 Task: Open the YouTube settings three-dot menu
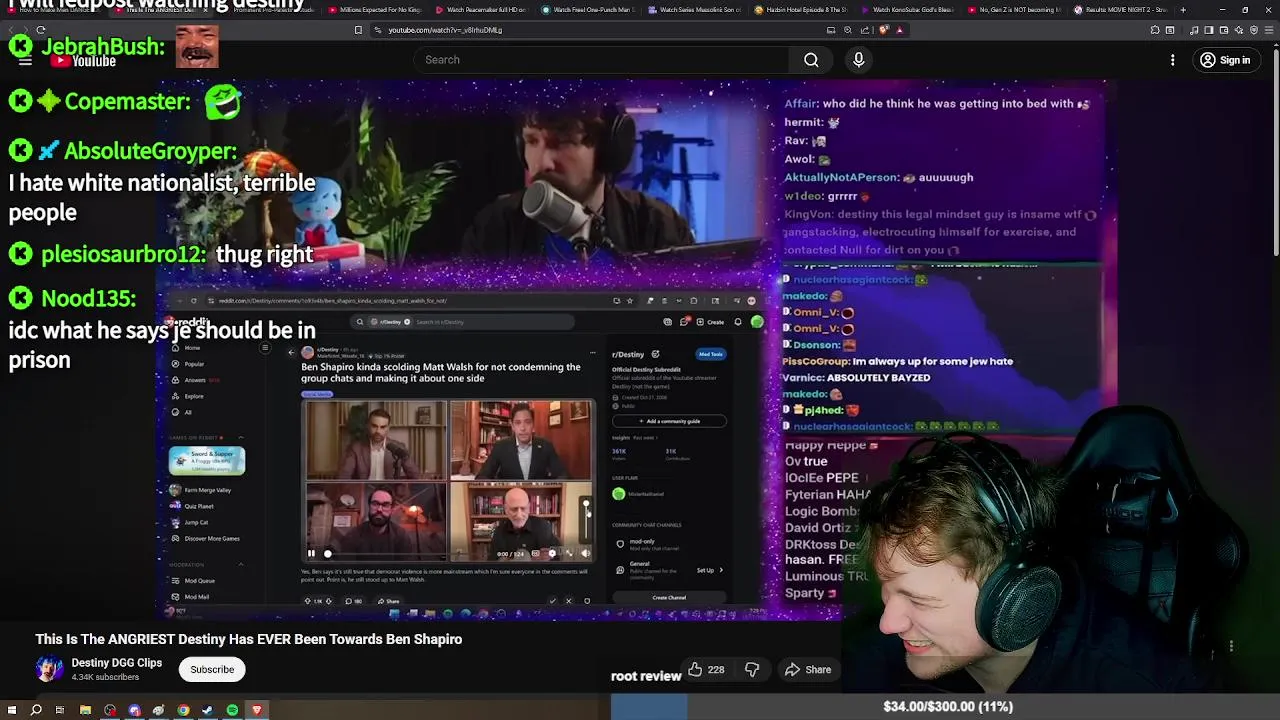1173,60
